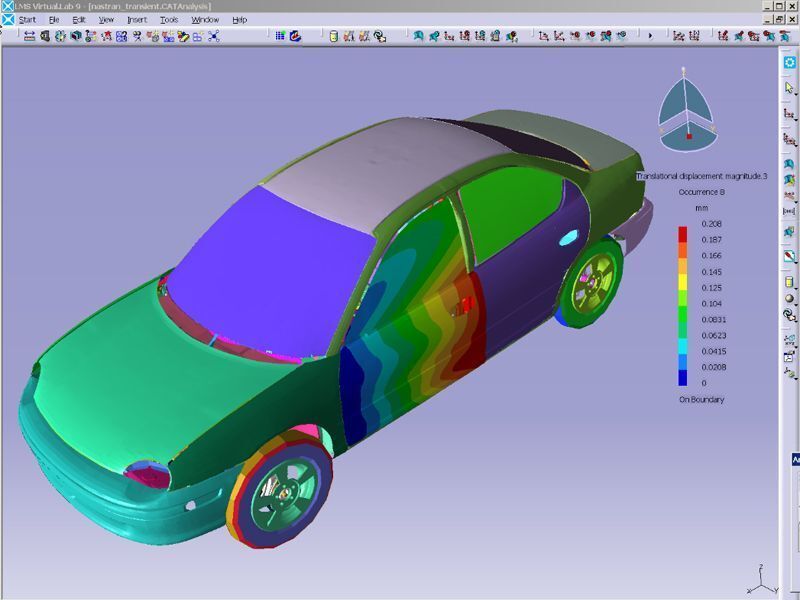Toggle the compass manipulator at top right

(x=690, y=108)
